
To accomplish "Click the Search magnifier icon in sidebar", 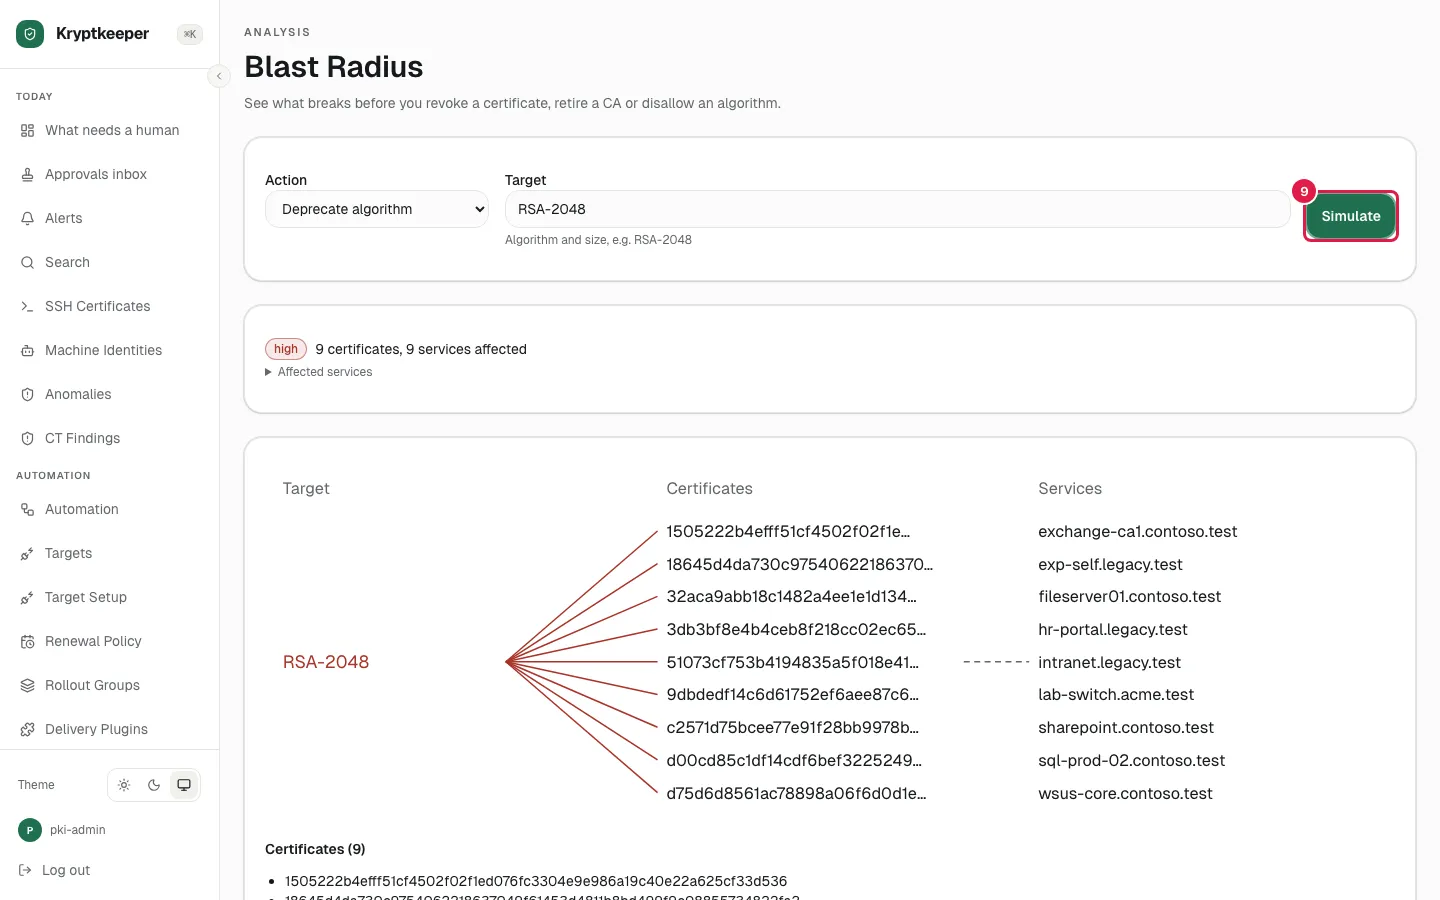I will click(27, 263).
